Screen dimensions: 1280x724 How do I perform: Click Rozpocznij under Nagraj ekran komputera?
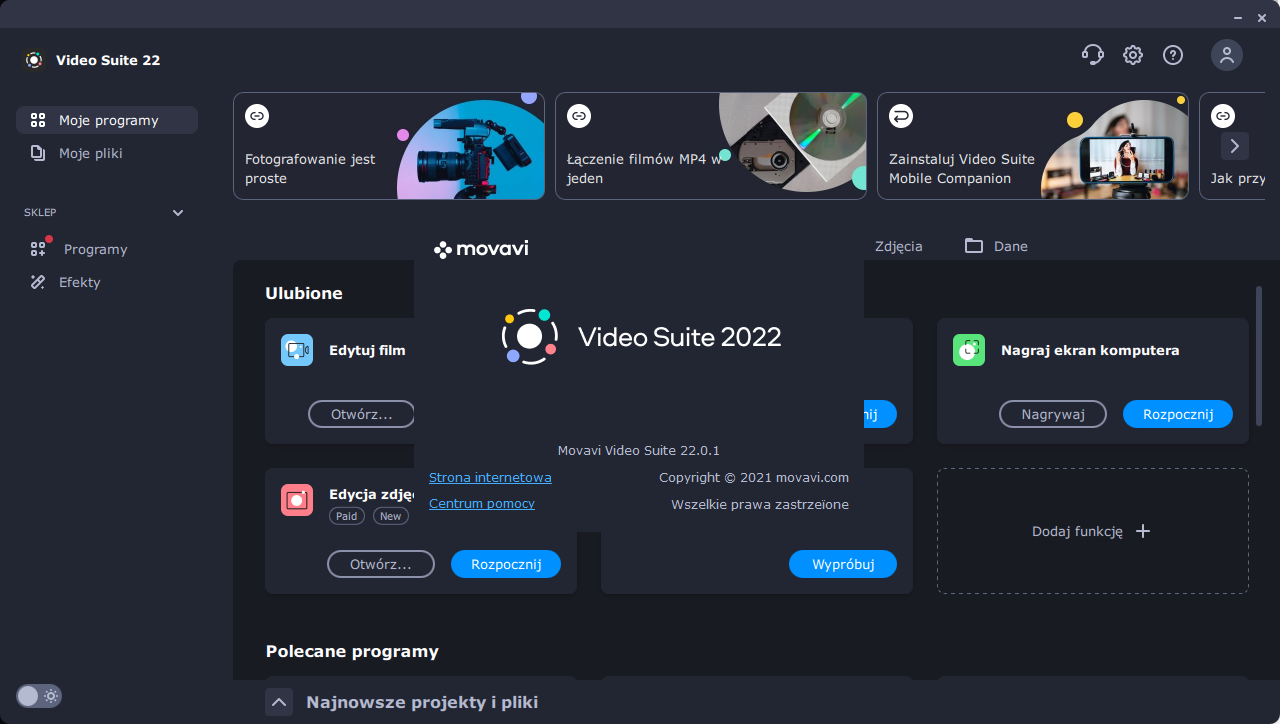pos(1178,414)
